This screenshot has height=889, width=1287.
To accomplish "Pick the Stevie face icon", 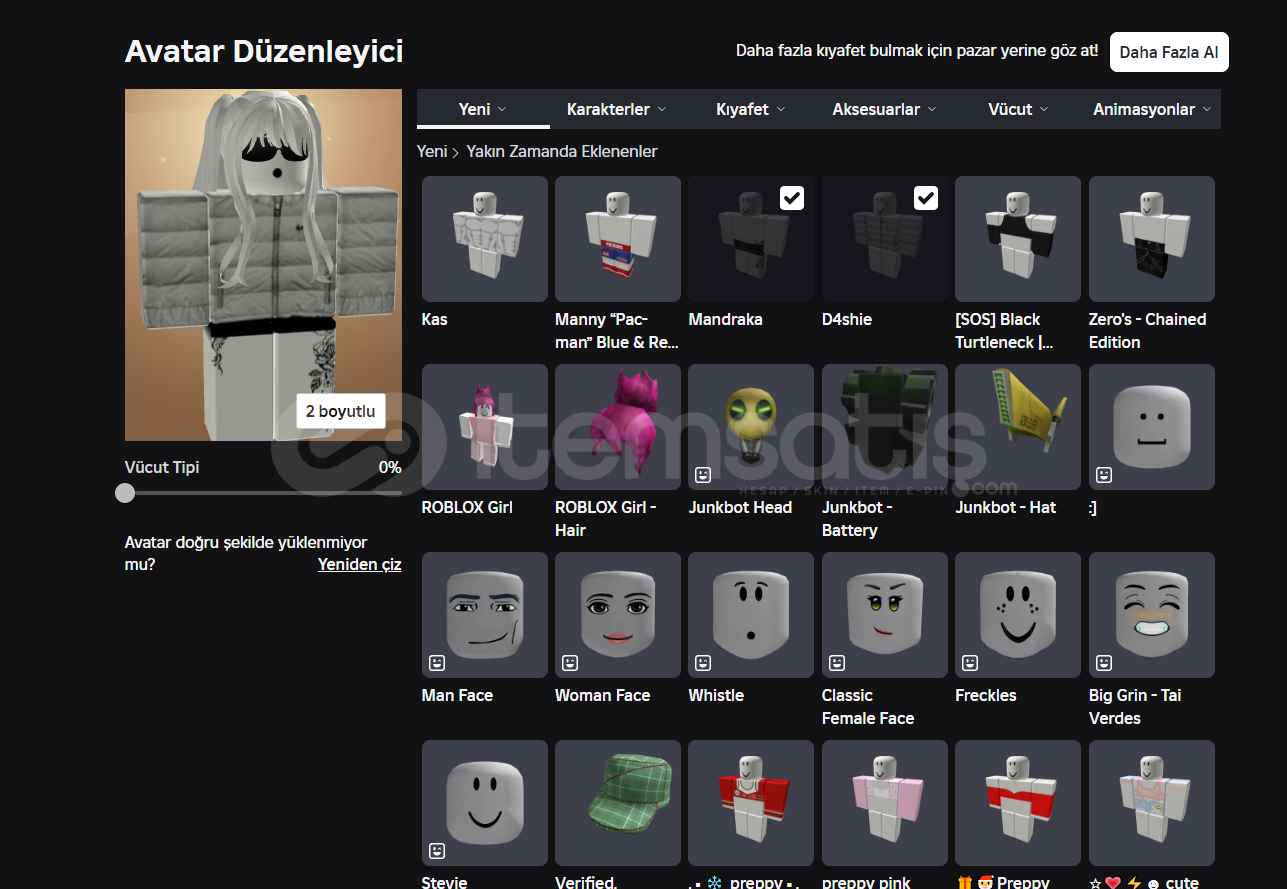I will [x=484, y=803].
